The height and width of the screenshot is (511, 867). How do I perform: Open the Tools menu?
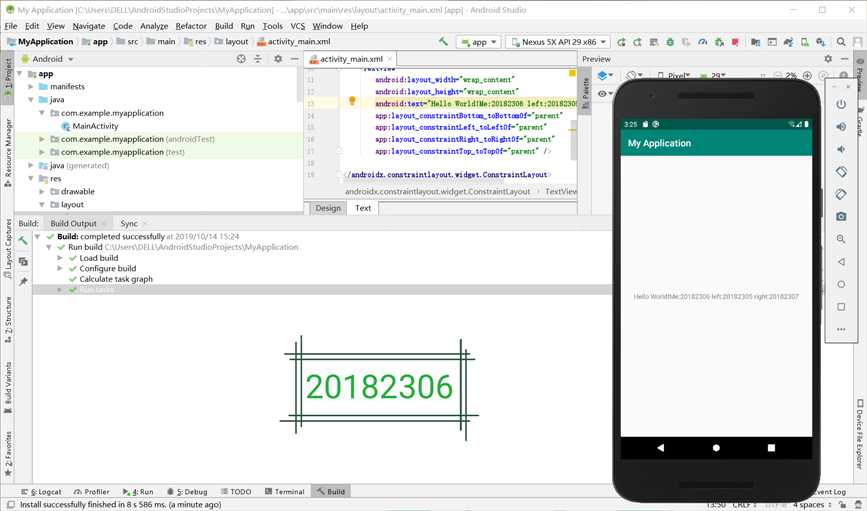[x=272, y=26]
